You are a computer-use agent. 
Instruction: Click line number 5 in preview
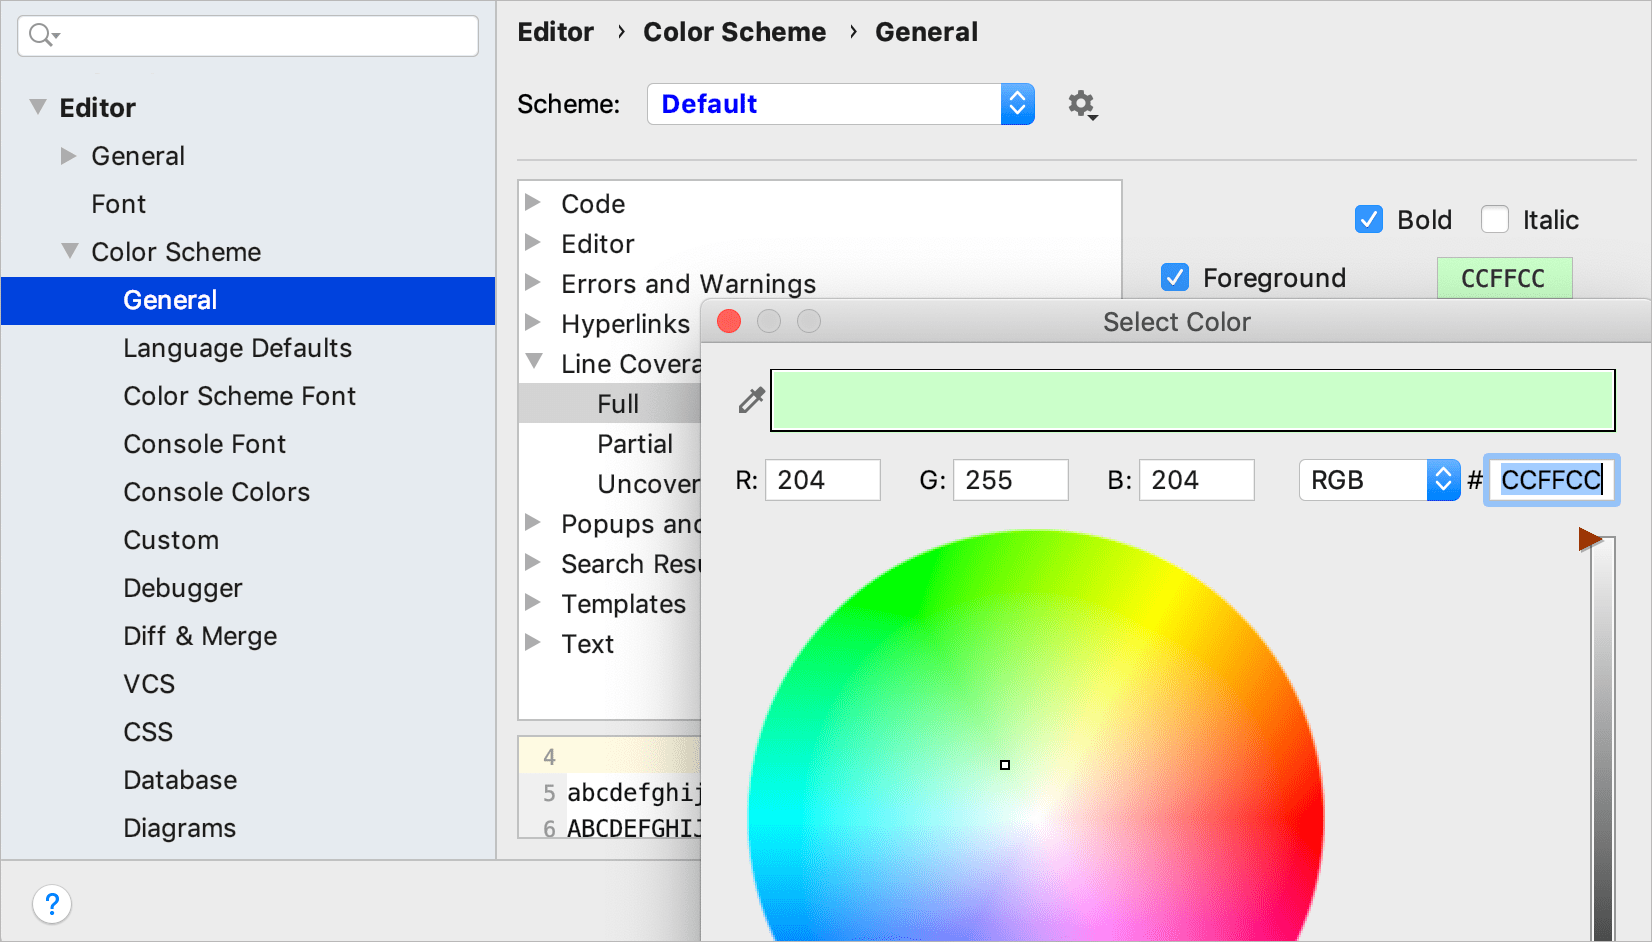(549, 793)
